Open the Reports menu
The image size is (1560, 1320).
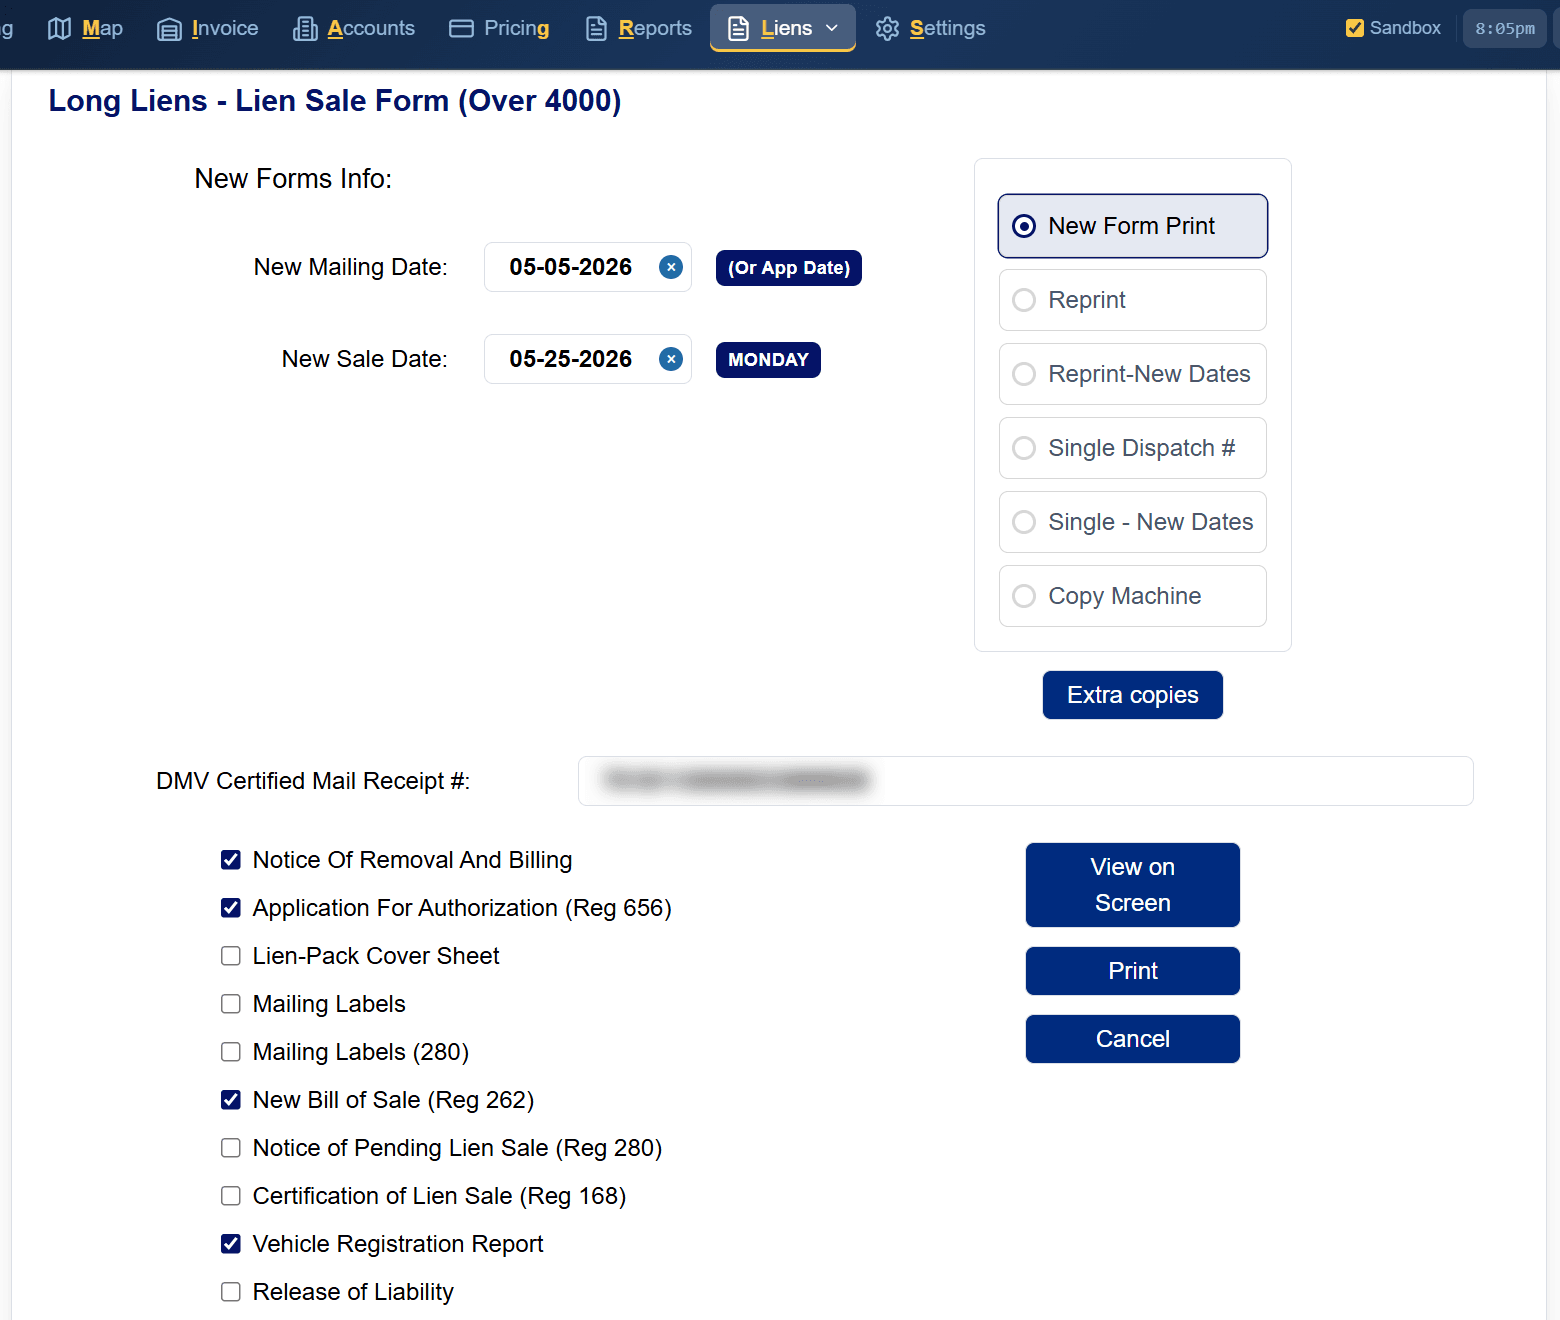(x=638, y=28)
